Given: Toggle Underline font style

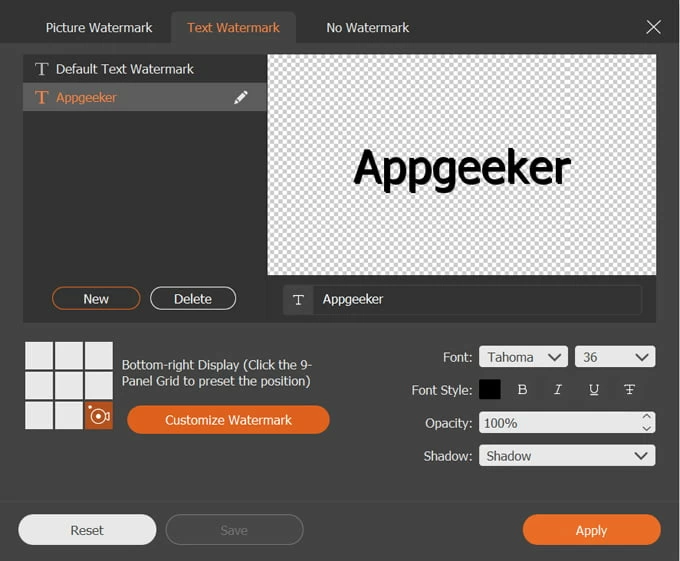Looking at the screenshot, I should pyautogui.click(x=594, y=390).
